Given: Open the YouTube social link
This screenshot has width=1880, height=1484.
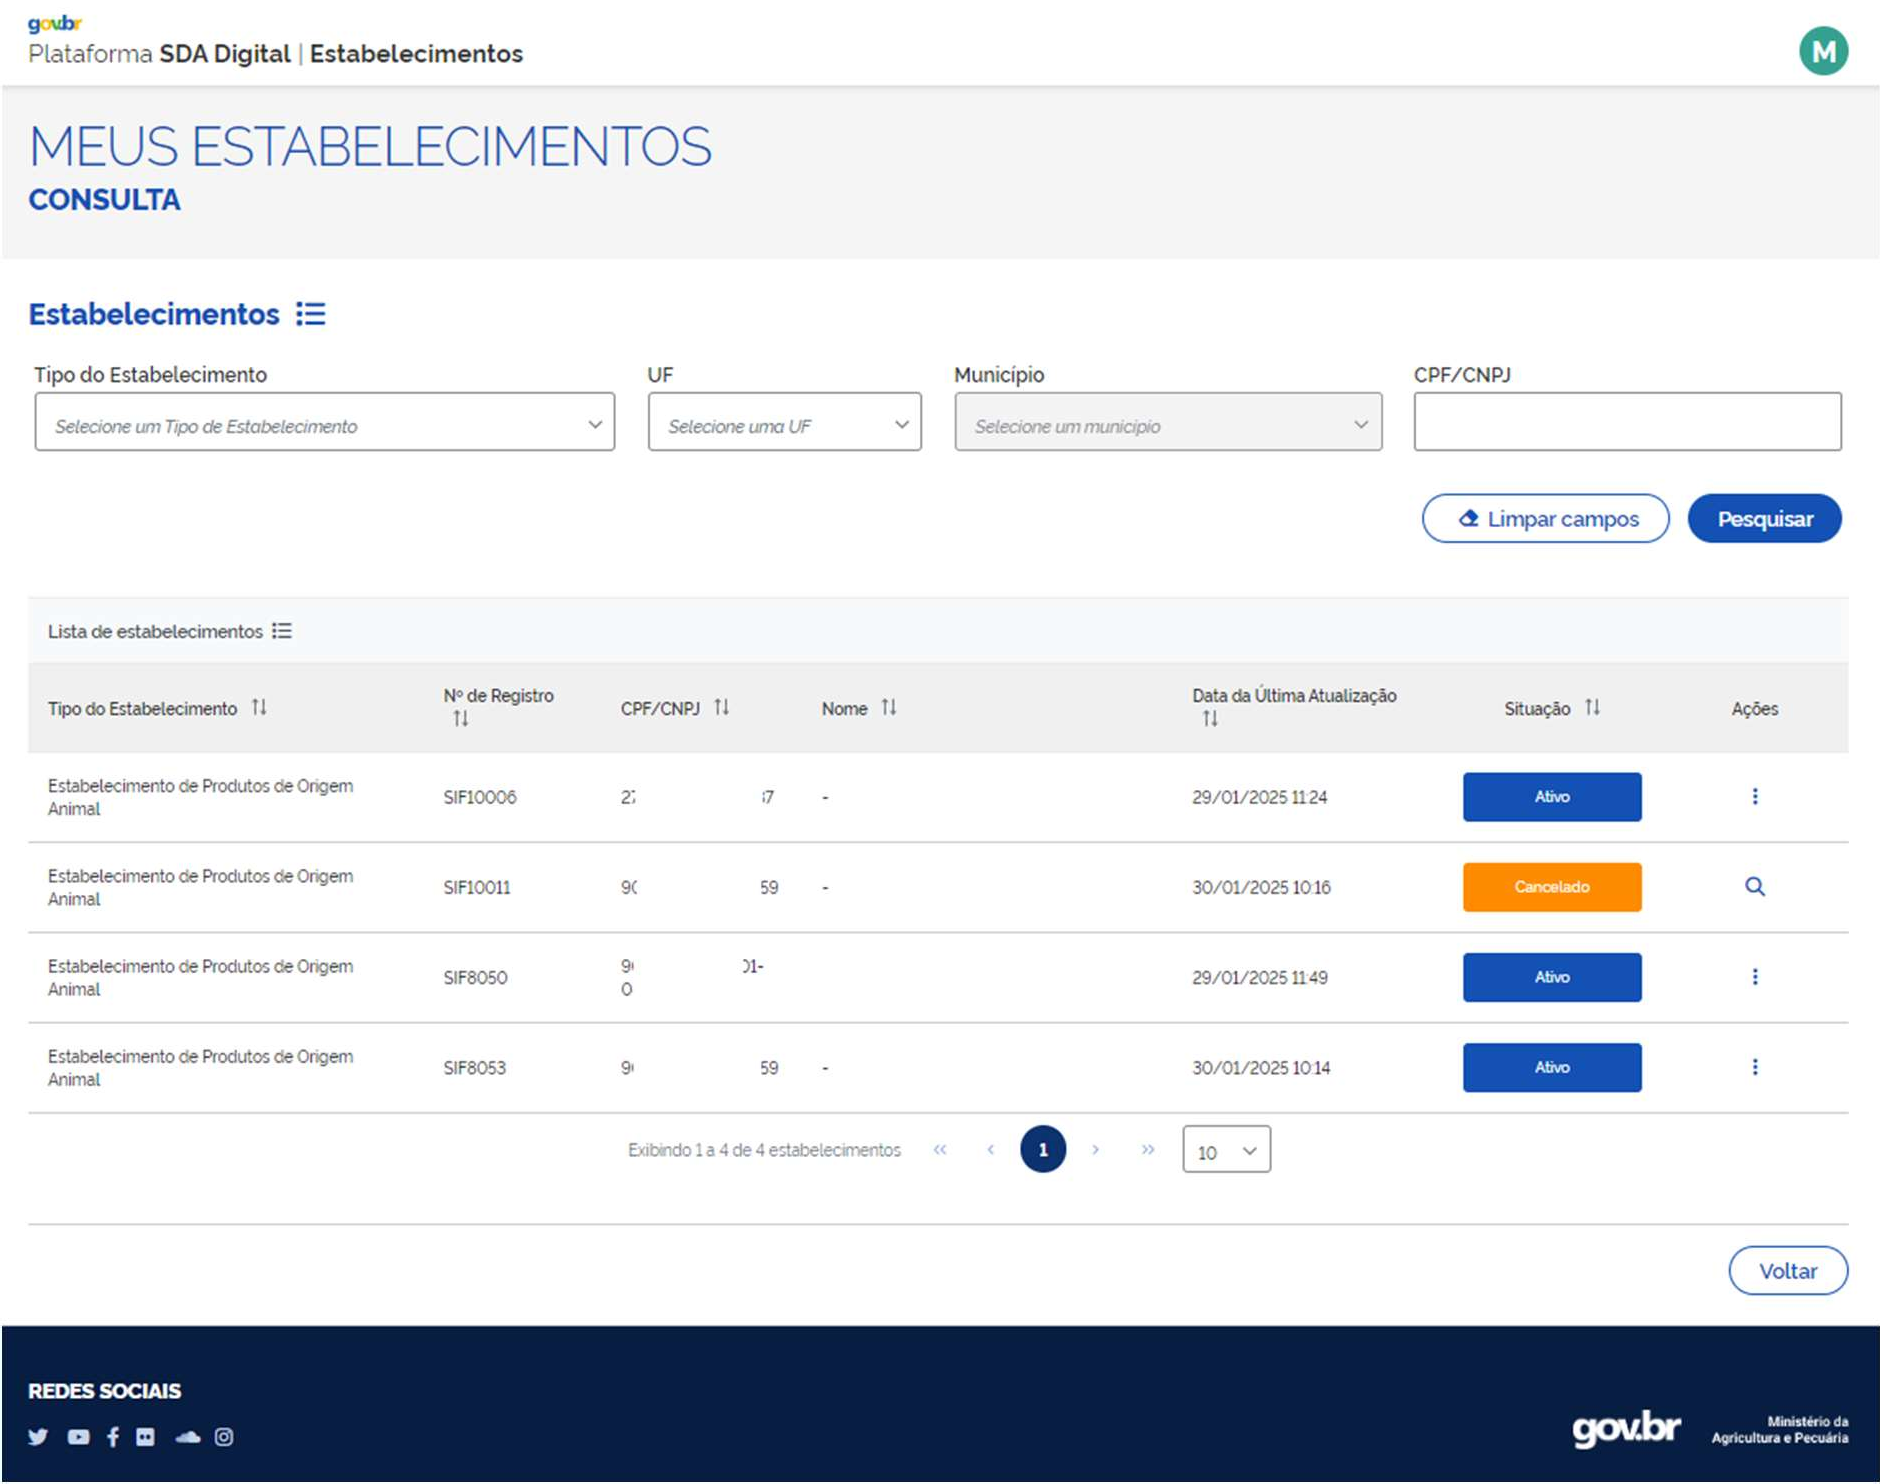Looking at the screenshot, I should 78,1437.
